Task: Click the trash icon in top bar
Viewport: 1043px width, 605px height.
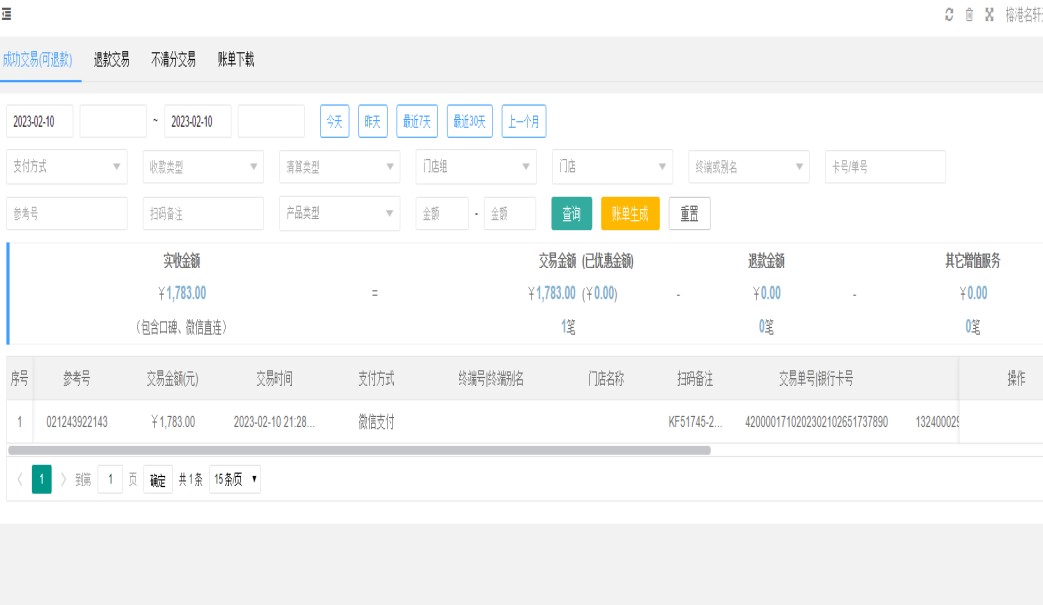Action: tap(969, 14)
